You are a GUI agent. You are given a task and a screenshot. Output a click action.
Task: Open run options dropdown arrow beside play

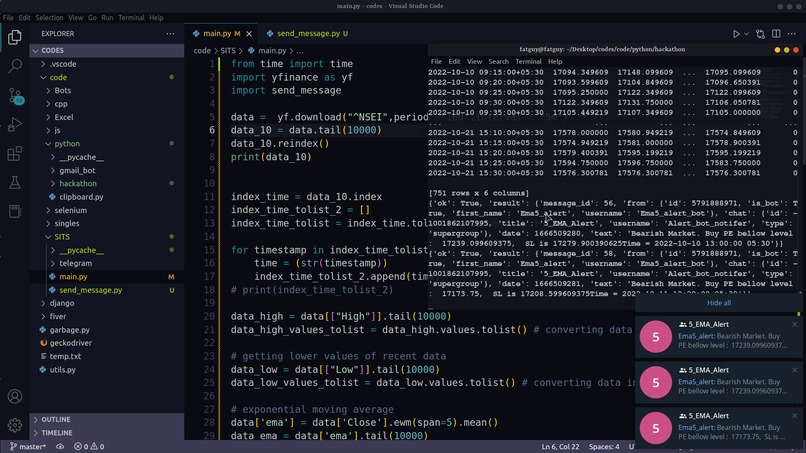[746, 34]
